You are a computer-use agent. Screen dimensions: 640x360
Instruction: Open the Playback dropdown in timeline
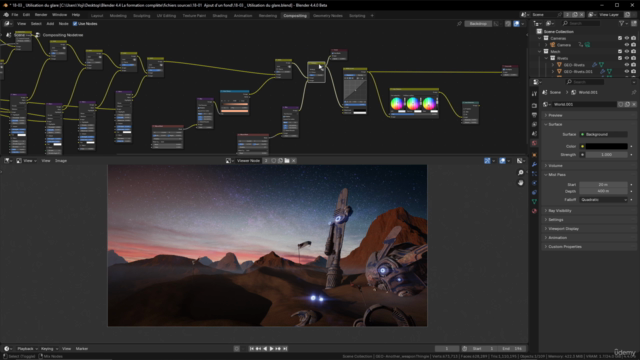point(27,349)
